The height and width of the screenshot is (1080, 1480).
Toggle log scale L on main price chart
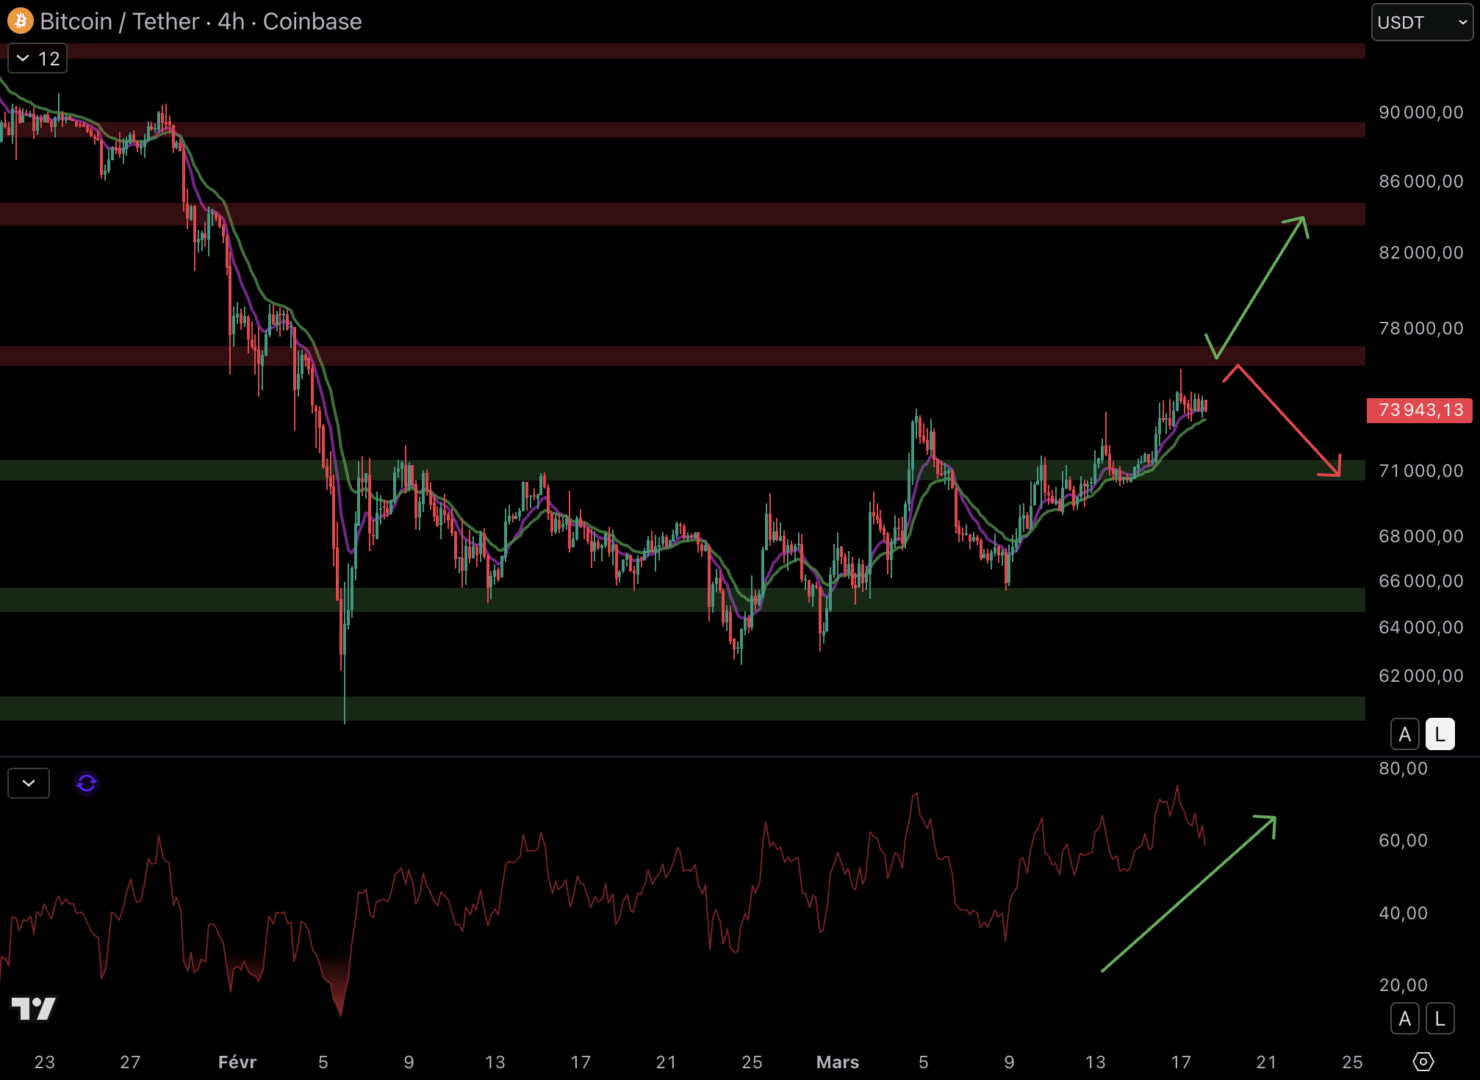tap(1439, 734)
